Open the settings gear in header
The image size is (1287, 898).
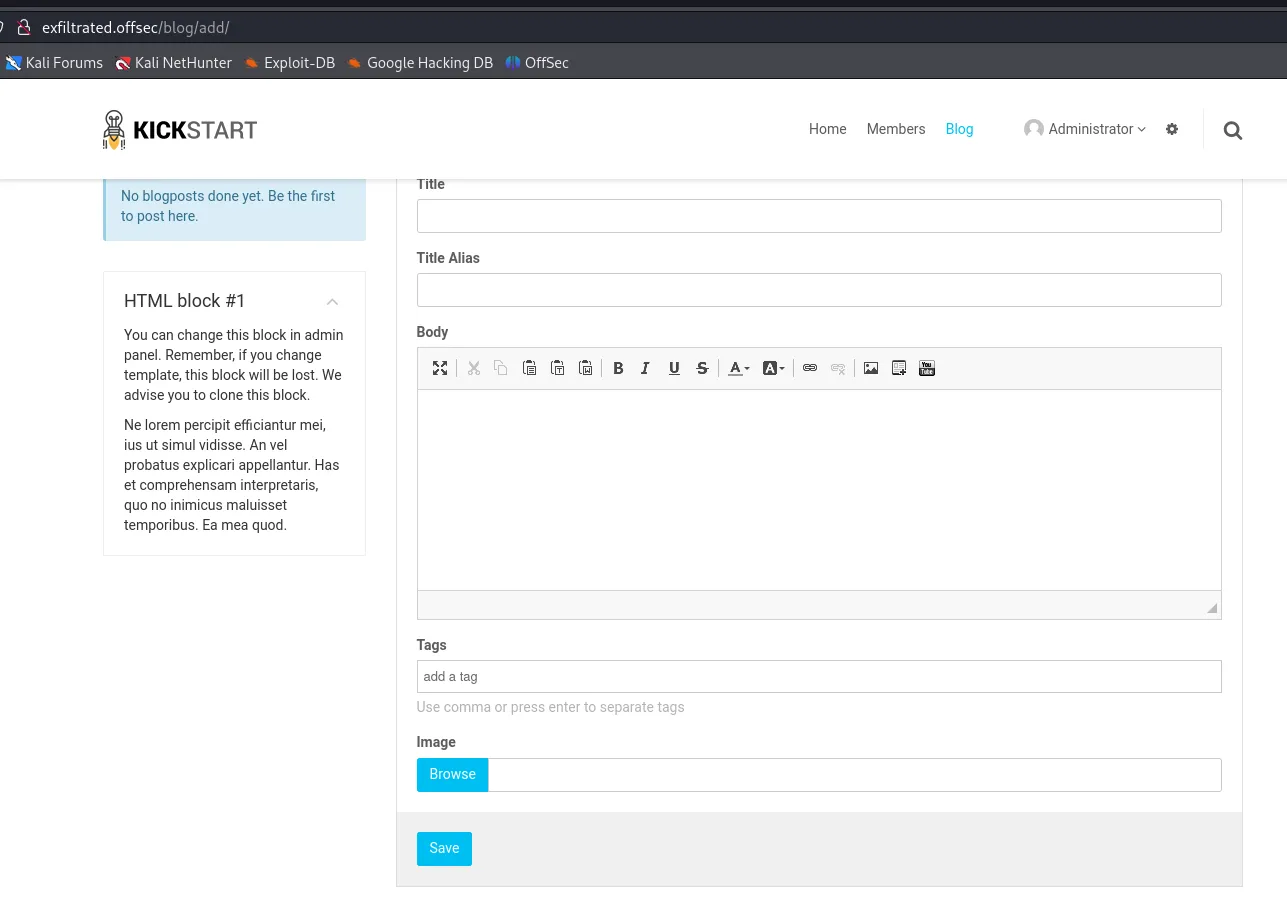(1172, 129)
